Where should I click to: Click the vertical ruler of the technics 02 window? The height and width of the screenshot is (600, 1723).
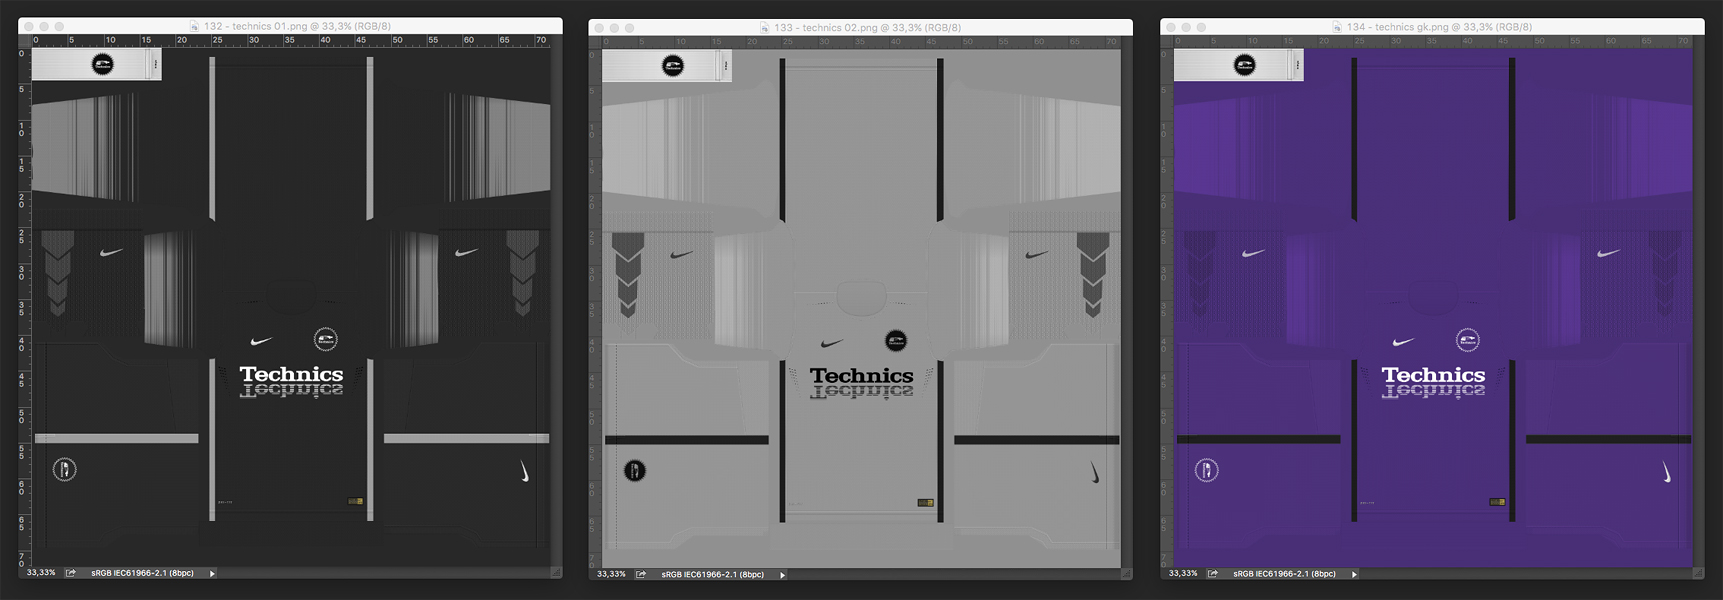click(595, 308)
